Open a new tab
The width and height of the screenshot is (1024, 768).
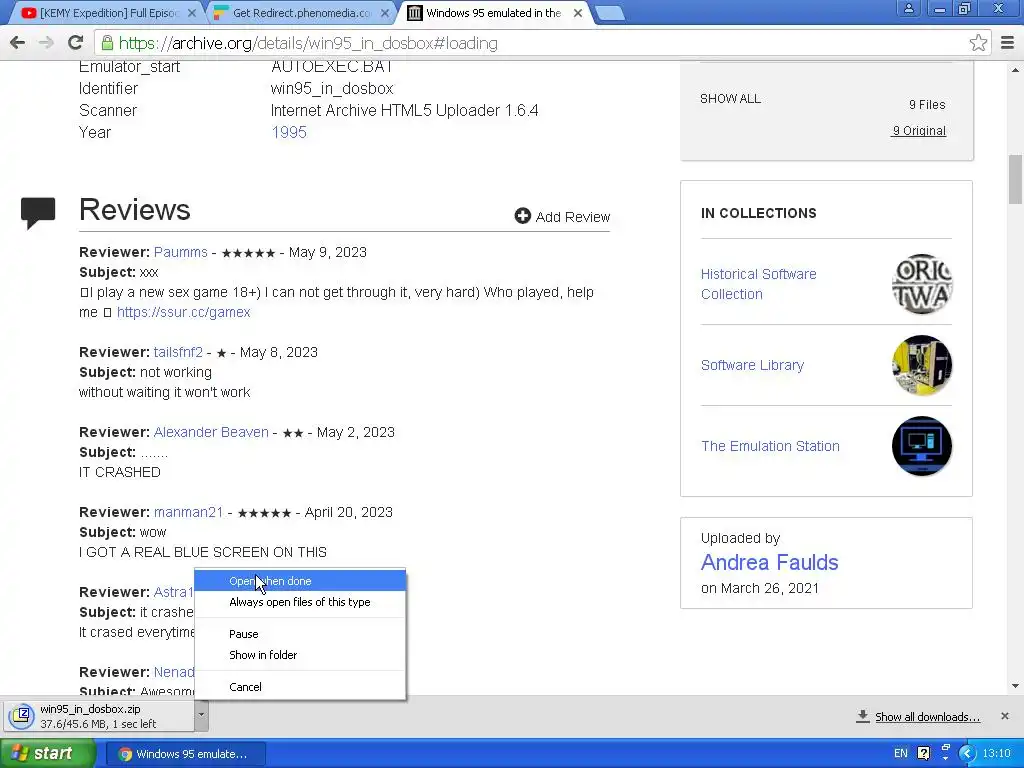click(x=610, y=13)
